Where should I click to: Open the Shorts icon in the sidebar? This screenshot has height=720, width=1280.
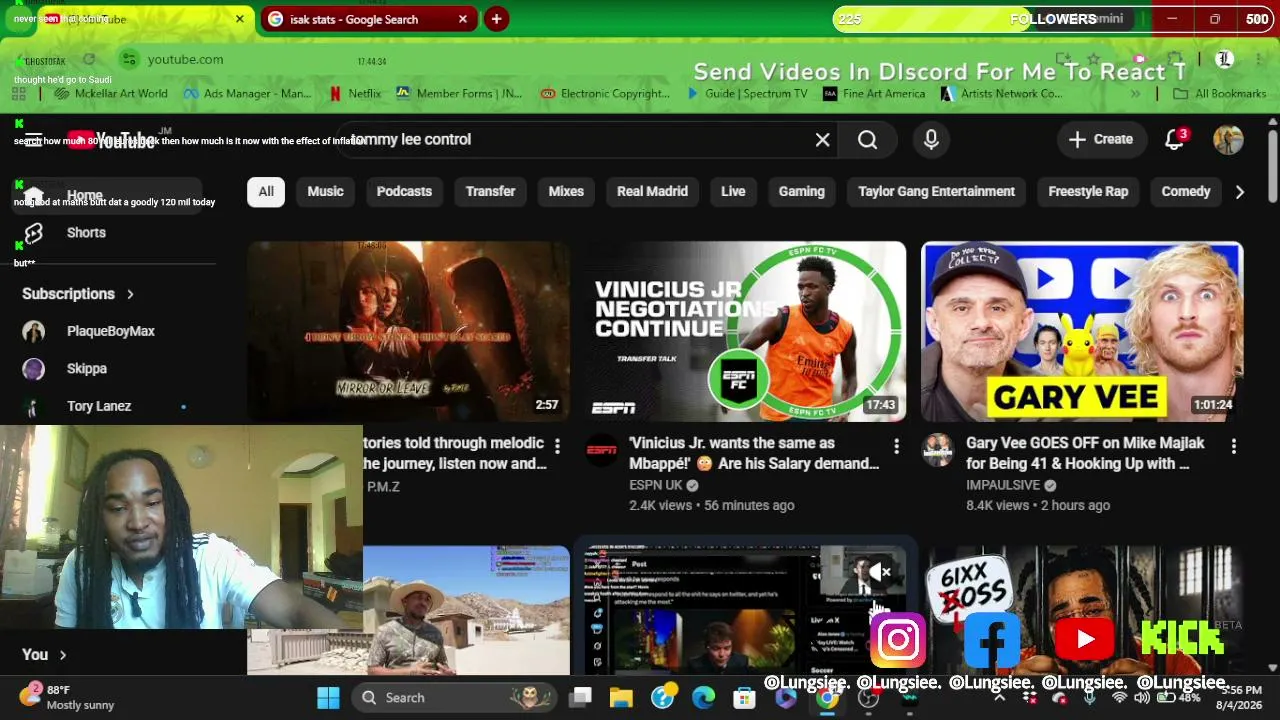(34, 233)
